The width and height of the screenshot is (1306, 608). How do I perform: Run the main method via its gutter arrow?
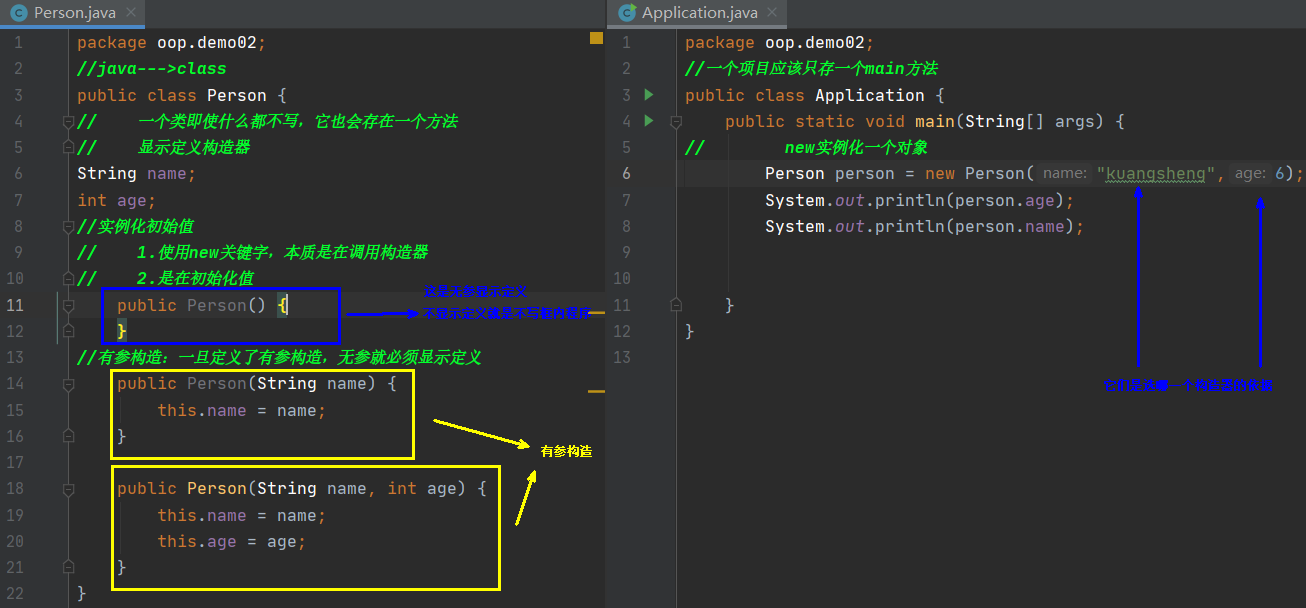point(648,121)
